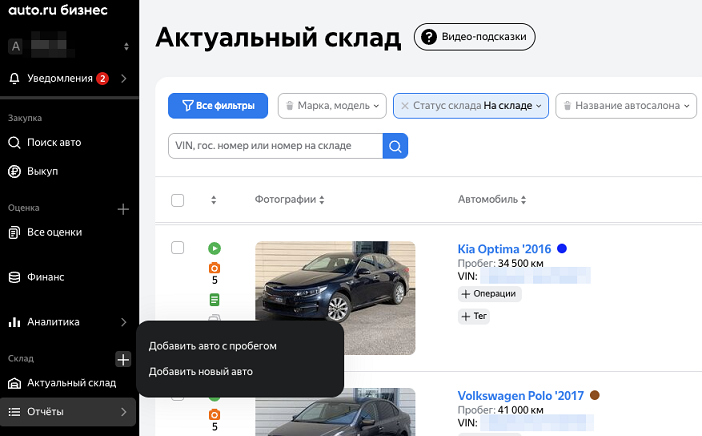The image size is (702, 436).
Task: Click the Операции button for Kia Optima
Action: (489, 294)
